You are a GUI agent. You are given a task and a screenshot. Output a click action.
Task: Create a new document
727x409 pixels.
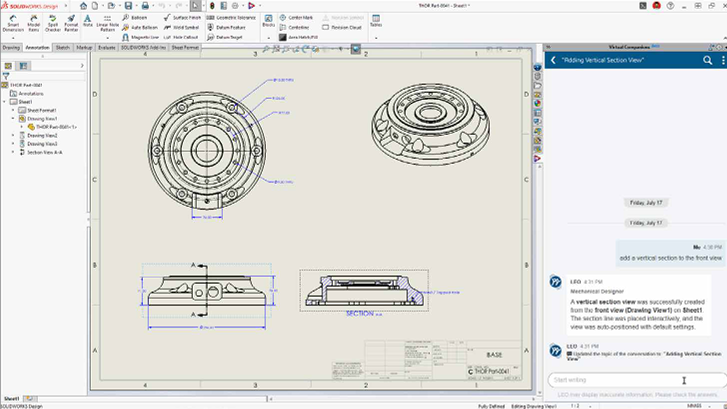[x=95, y=6]
